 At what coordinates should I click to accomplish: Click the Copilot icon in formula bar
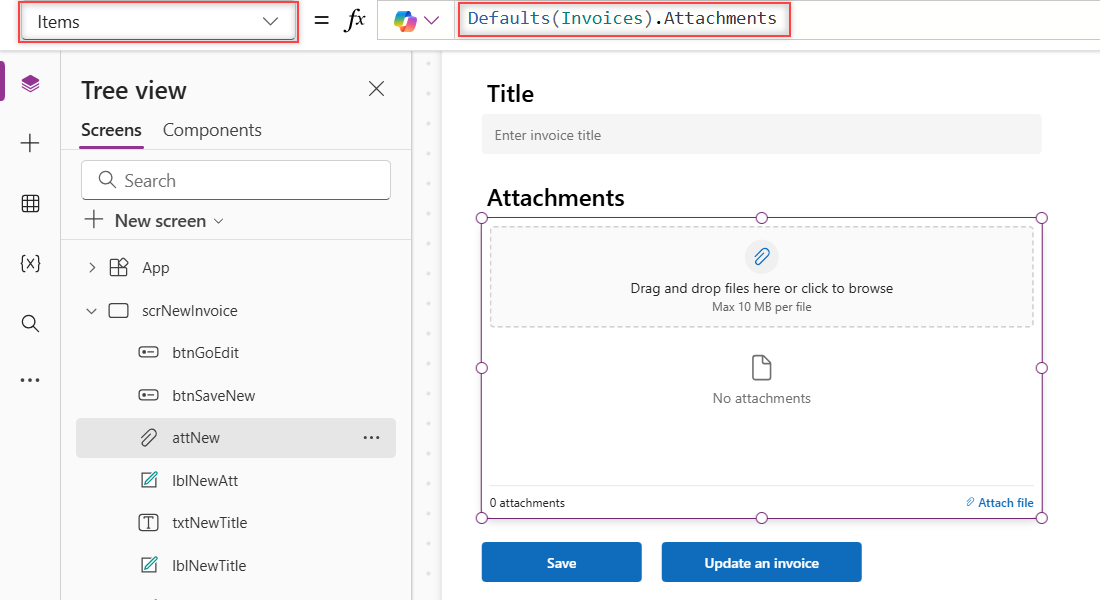[x=405, y=21]
